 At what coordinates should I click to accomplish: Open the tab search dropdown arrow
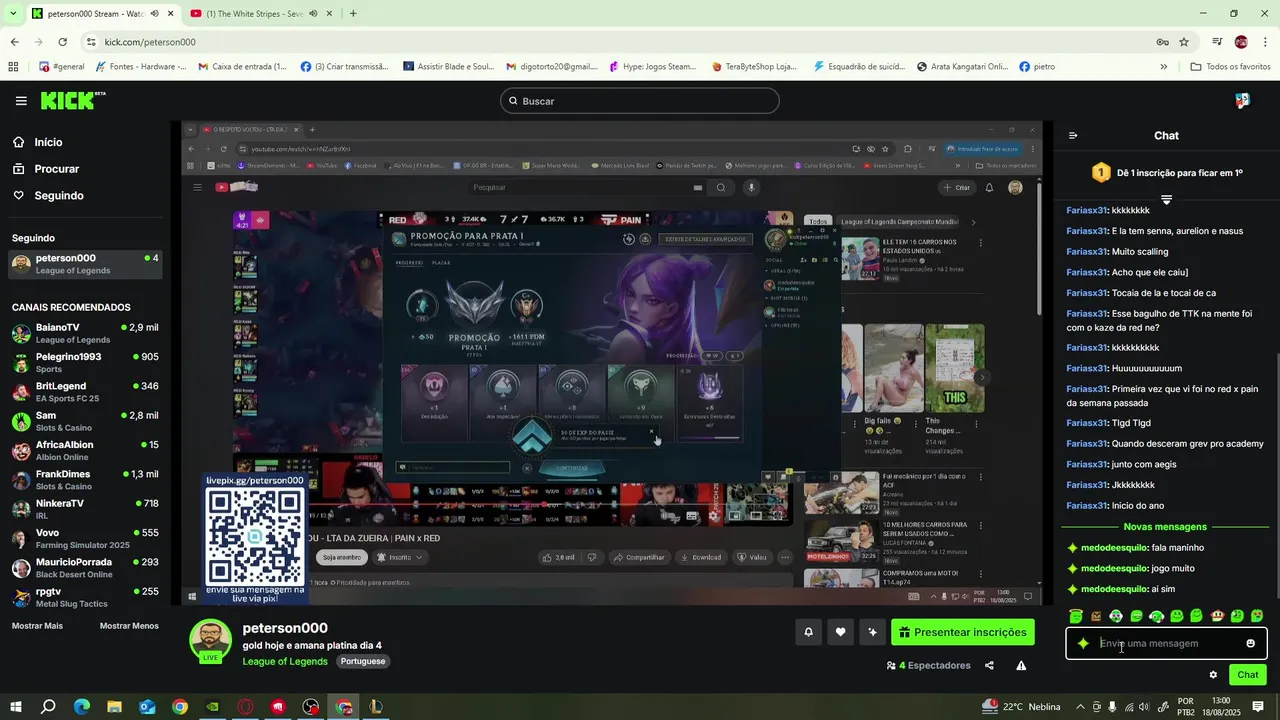[x=13, y=14]
